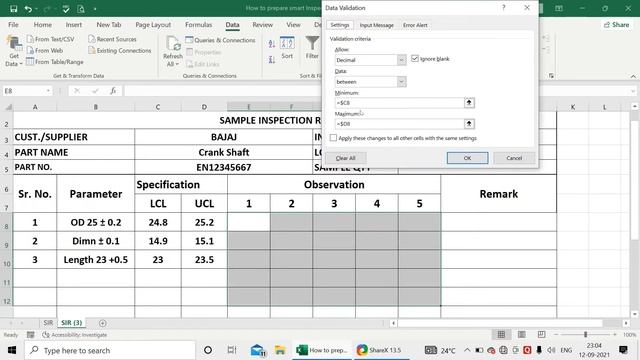This screenshot has width=640, height=360.
Task: Switch to Page Layout view icon
Action: pos(522,335)
